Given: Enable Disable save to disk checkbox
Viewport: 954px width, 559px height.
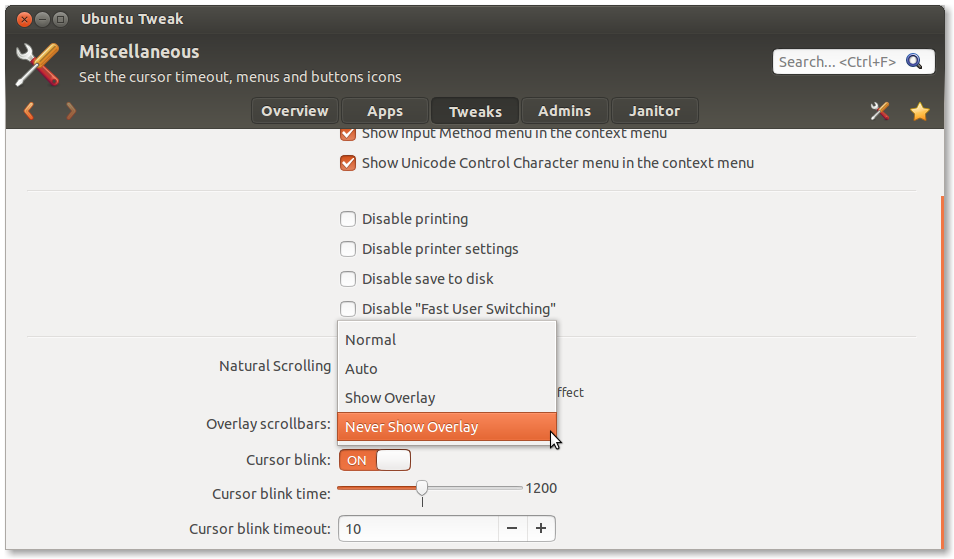Looking at the screenshot, I should (x=348, y=279).
